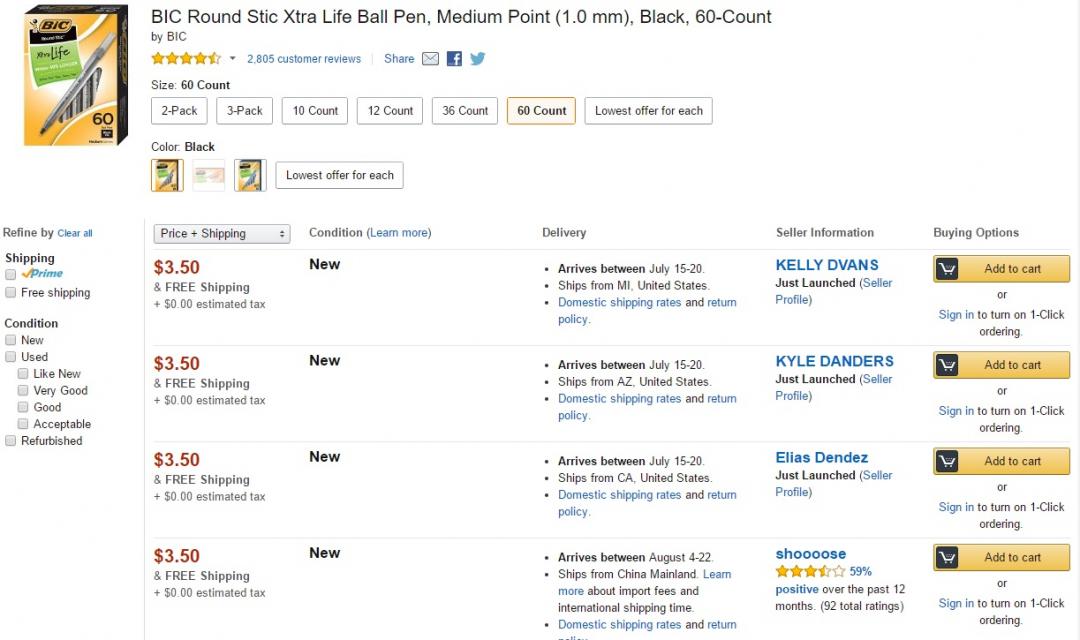Open KYLE DANDERS seller page

click(x=834, y=361)
